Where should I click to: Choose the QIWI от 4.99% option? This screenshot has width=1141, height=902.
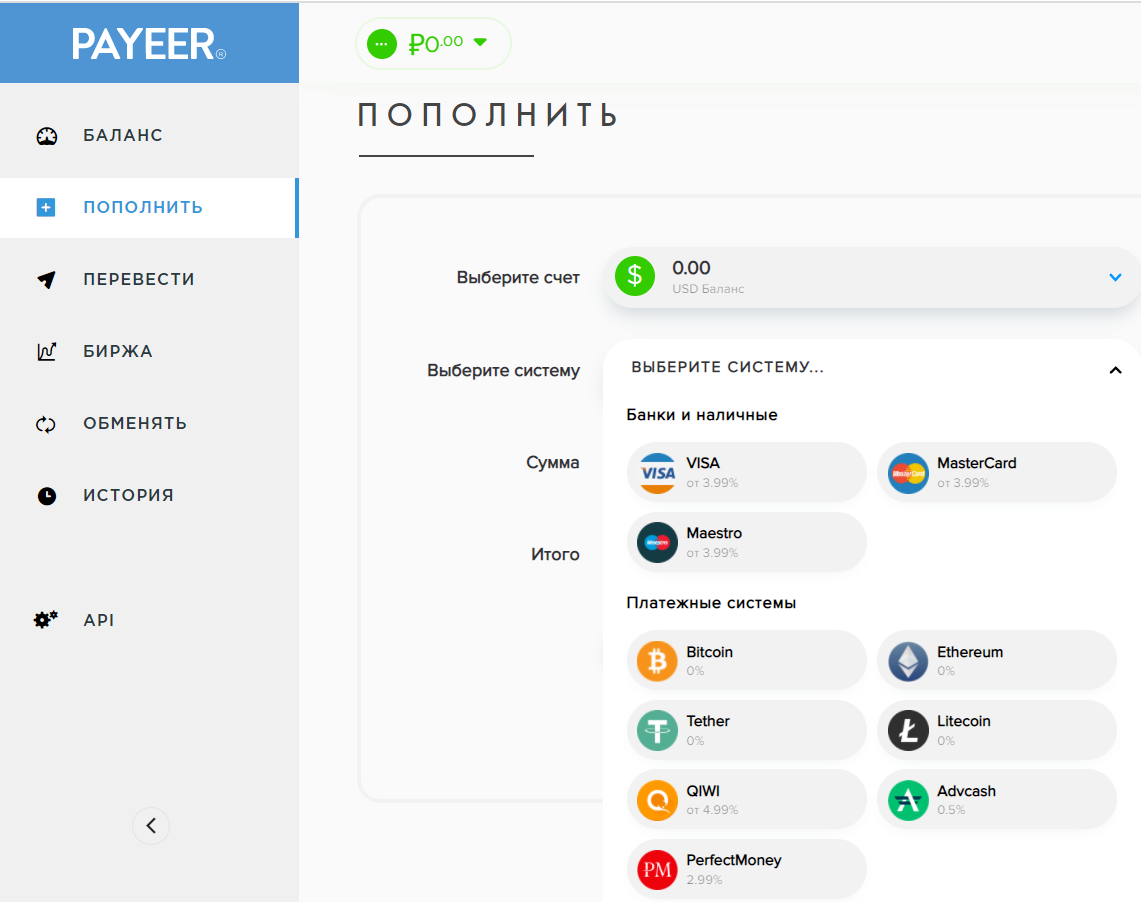click(x=747, y=800)
